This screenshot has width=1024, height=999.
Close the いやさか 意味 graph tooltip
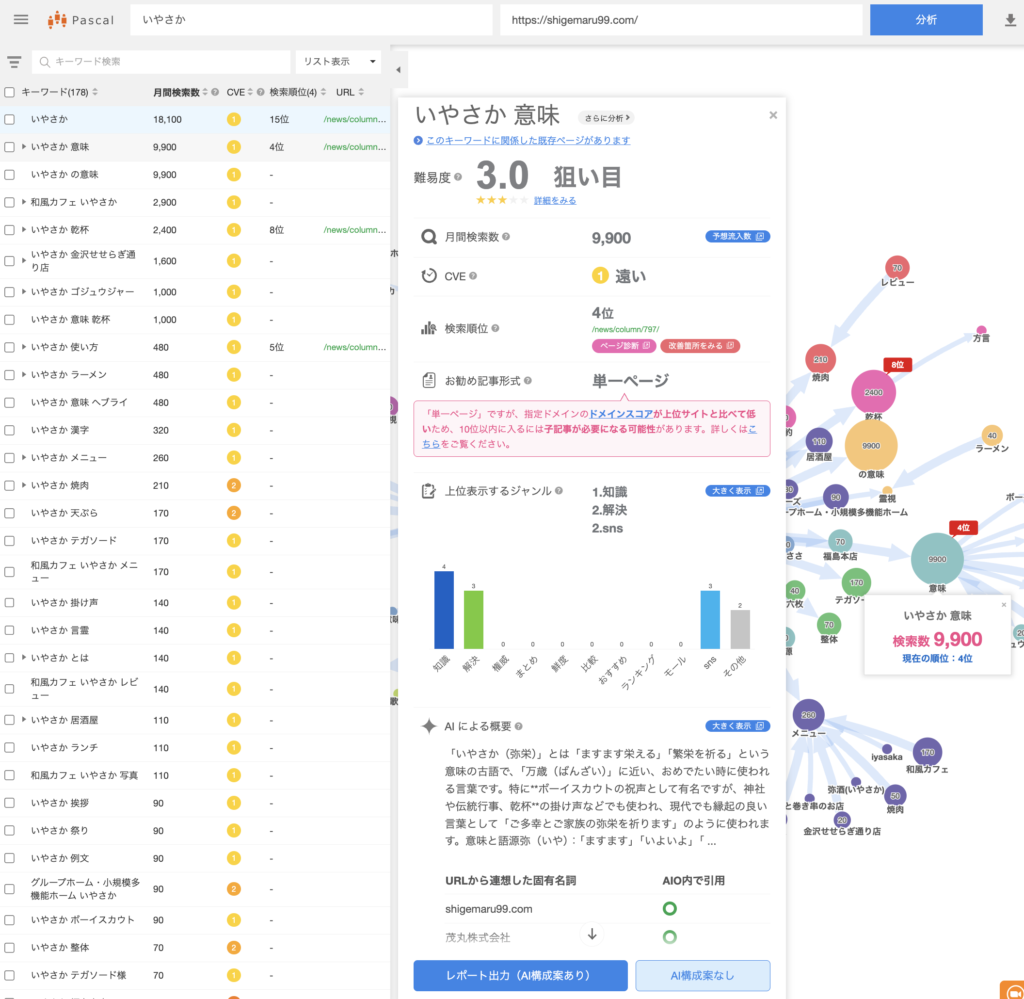pyautogui.click(x=1003, y=605)
